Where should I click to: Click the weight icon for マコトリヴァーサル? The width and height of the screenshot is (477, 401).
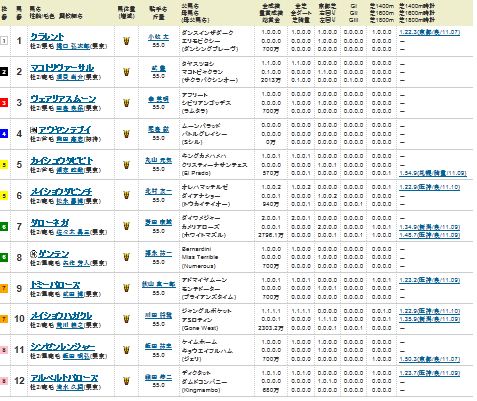tap(126, 72)
